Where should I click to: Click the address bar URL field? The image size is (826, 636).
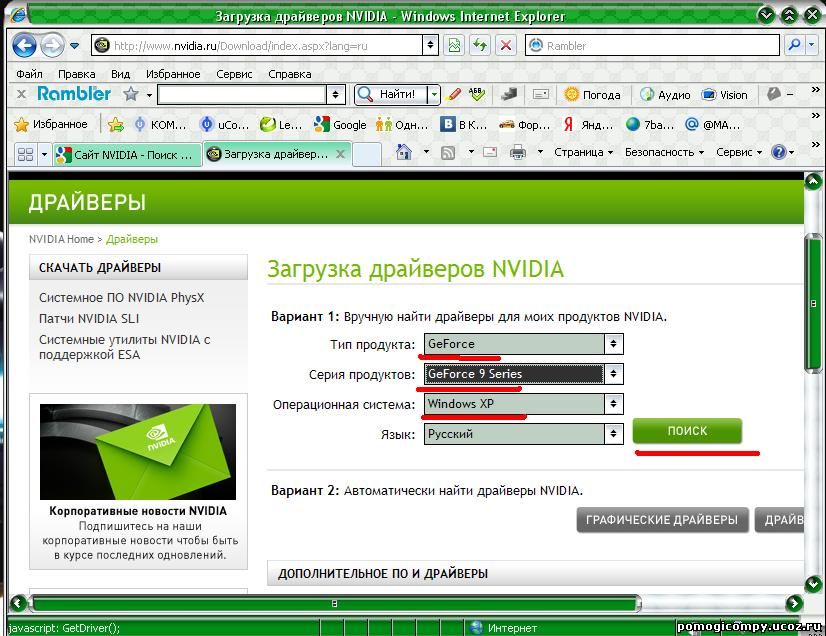click(257, 46)
